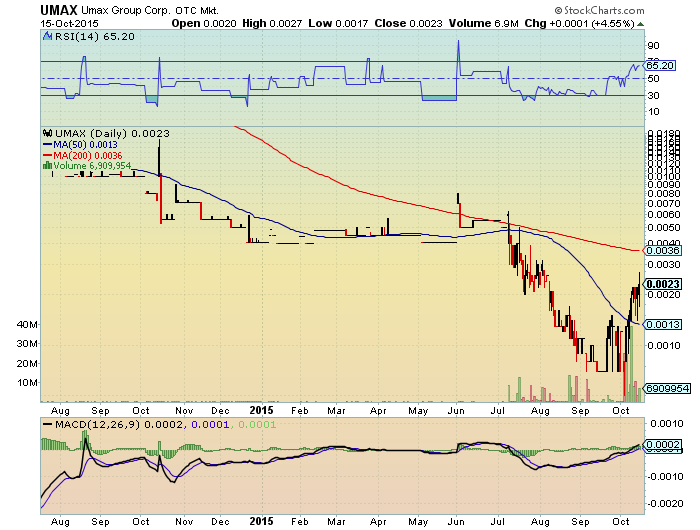Click the 6909954 volume tag

(x=667, y=388)
